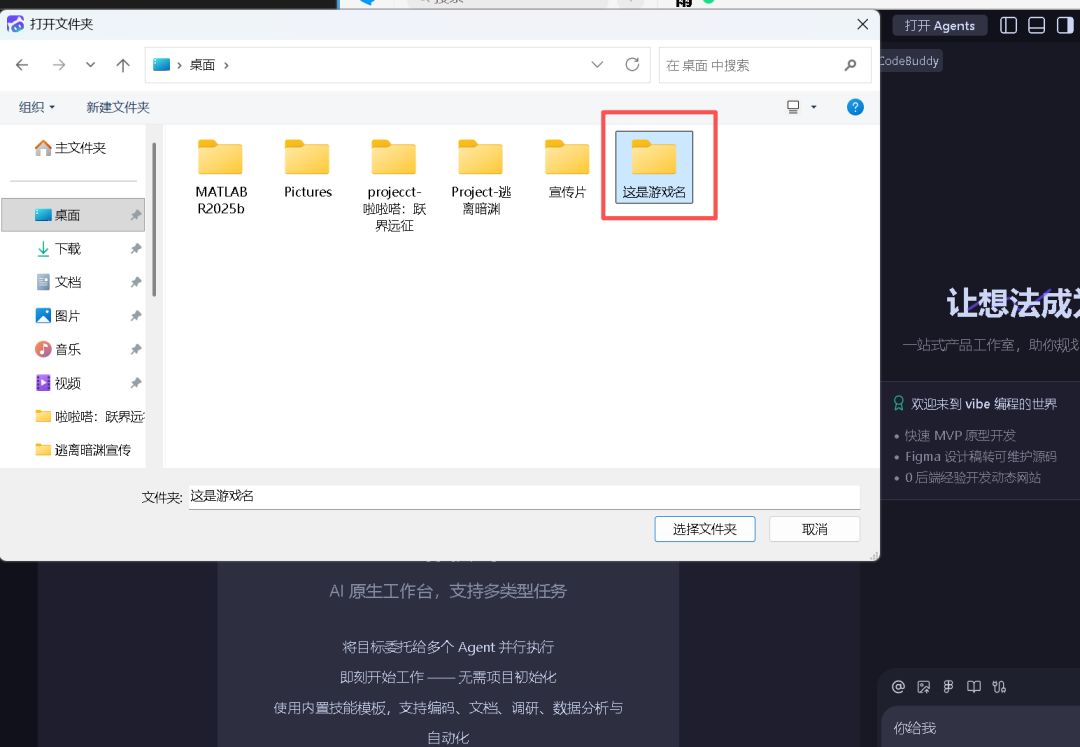Select the Pictures folder
The image size is (1080, 747).
pyautogui.click(x=308, y=169)
